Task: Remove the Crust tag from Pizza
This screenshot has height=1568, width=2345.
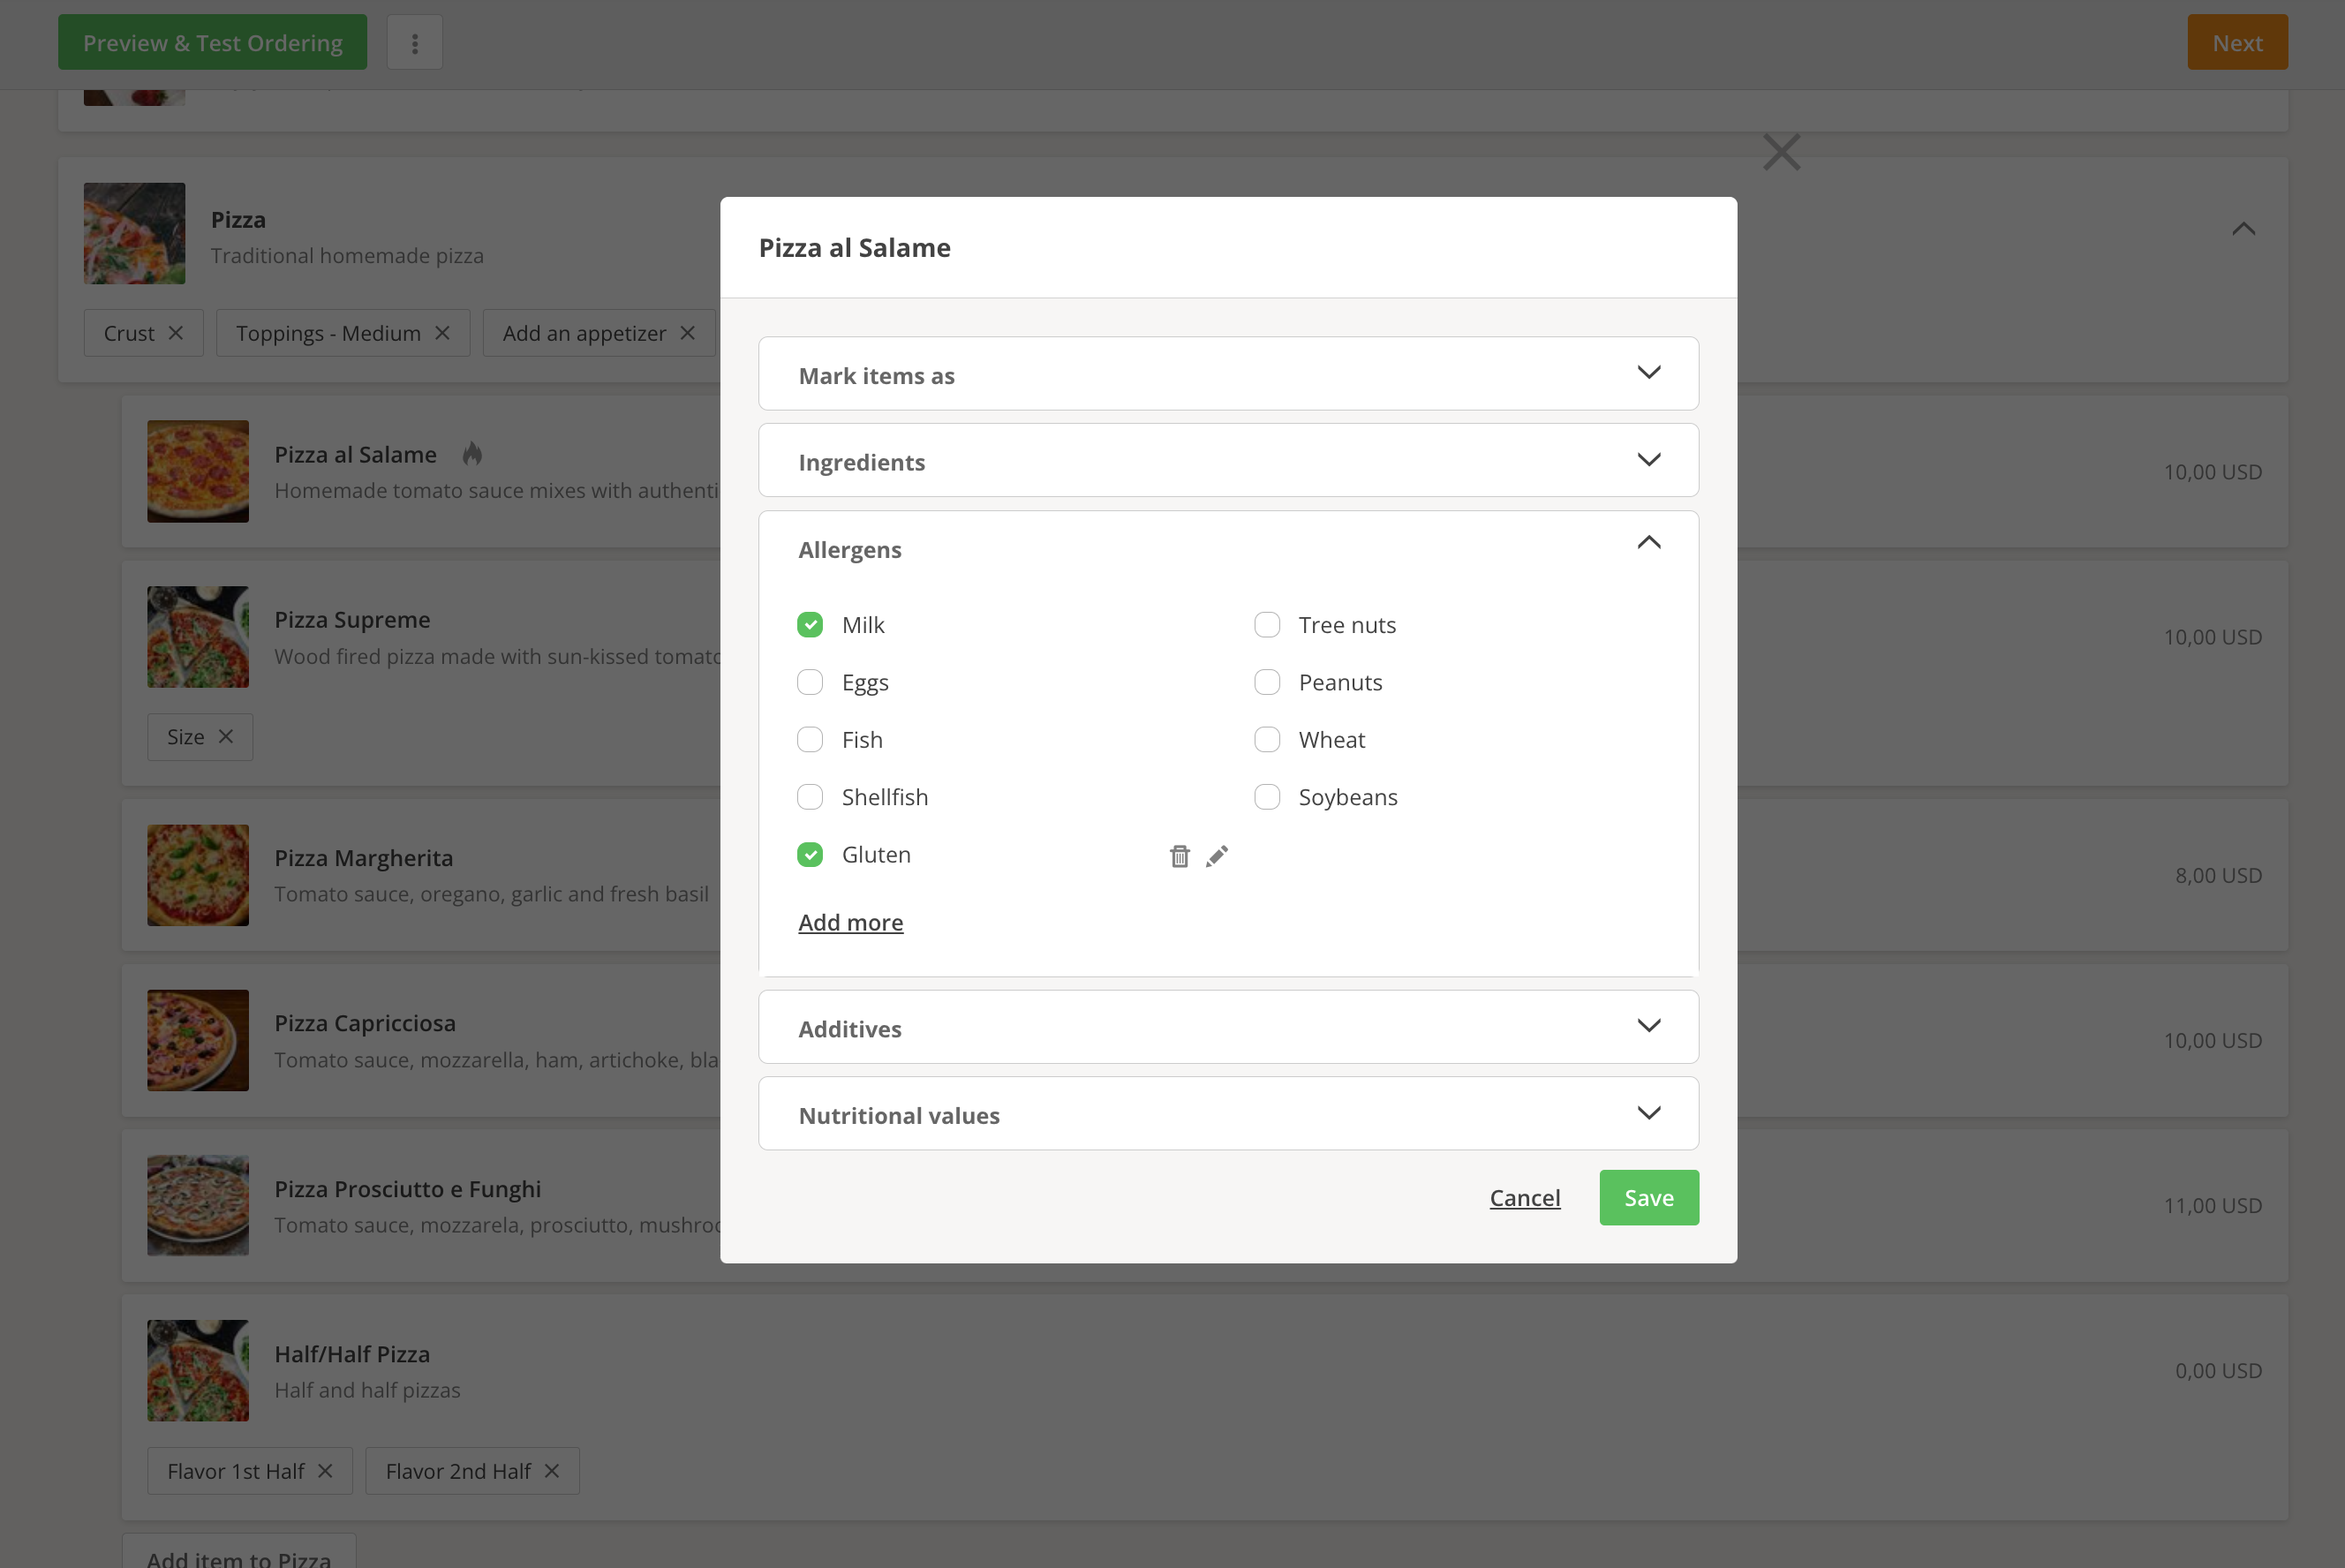Action: pyautogui.click(x=176, y=333)
